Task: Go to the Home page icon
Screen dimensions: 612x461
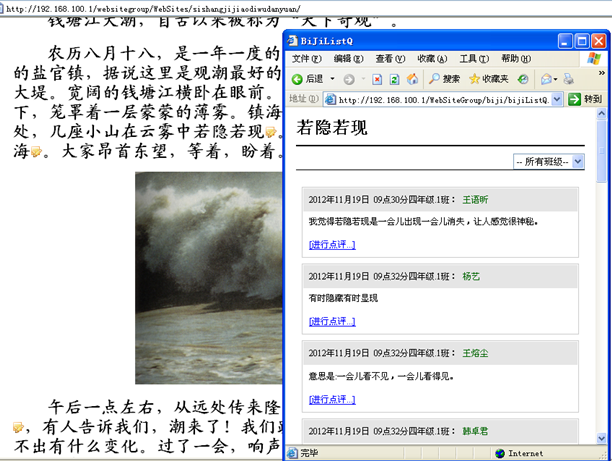Action: pos(412,79)
